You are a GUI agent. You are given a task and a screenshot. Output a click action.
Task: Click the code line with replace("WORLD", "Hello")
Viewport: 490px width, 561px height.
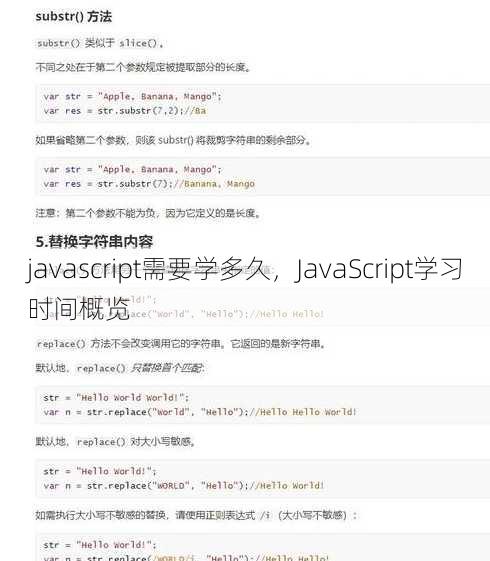[x=183, y=486]
